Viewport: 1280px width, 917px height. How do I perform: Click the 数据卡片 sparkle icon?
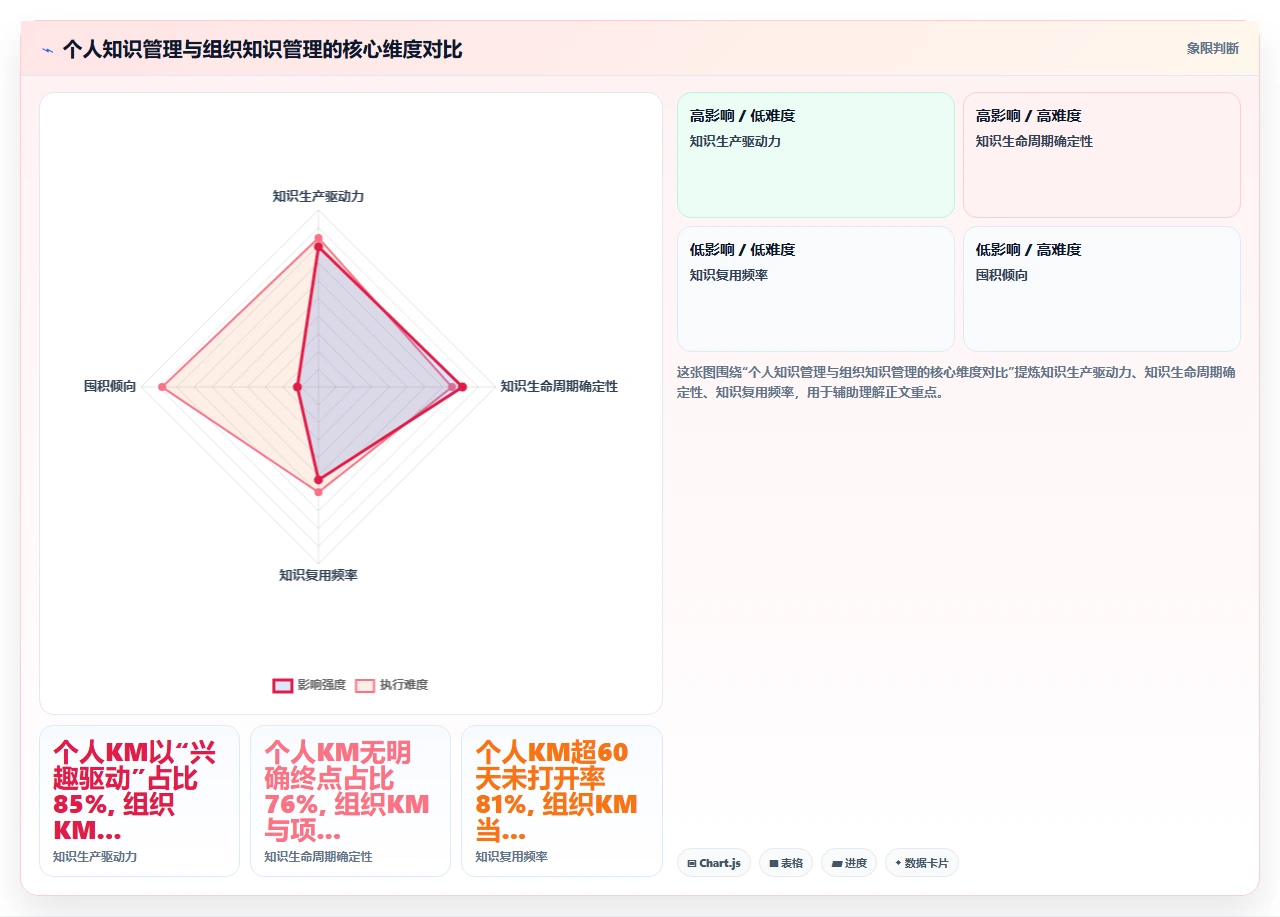(898, 863)
